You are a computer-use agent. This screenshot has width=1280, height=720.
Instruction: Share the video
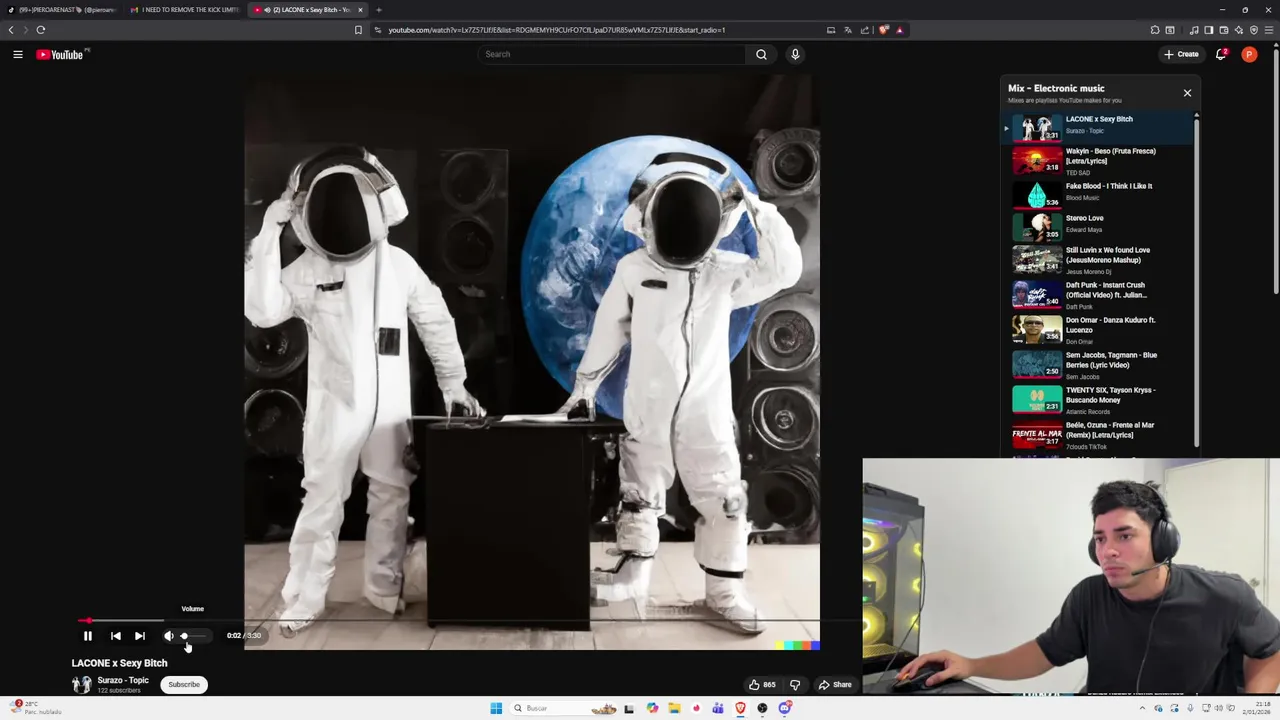(x=835, y=685)
